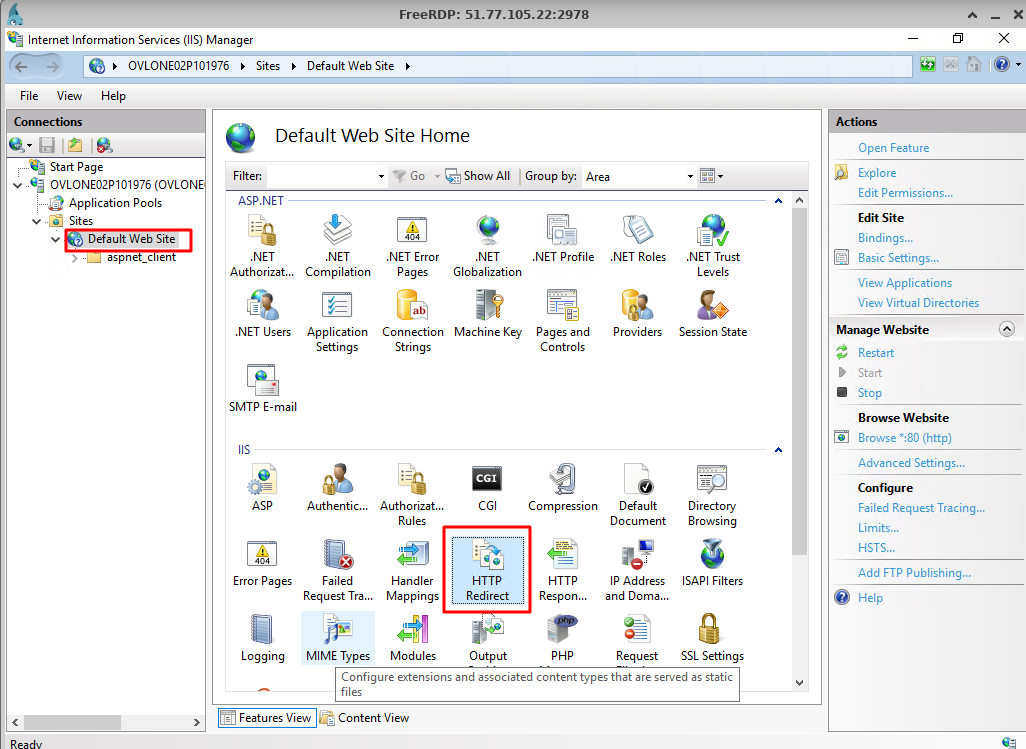Open HTTP Redirect settings
Image resolution: width=1026 pixels, height=749 pixels.
486,568
